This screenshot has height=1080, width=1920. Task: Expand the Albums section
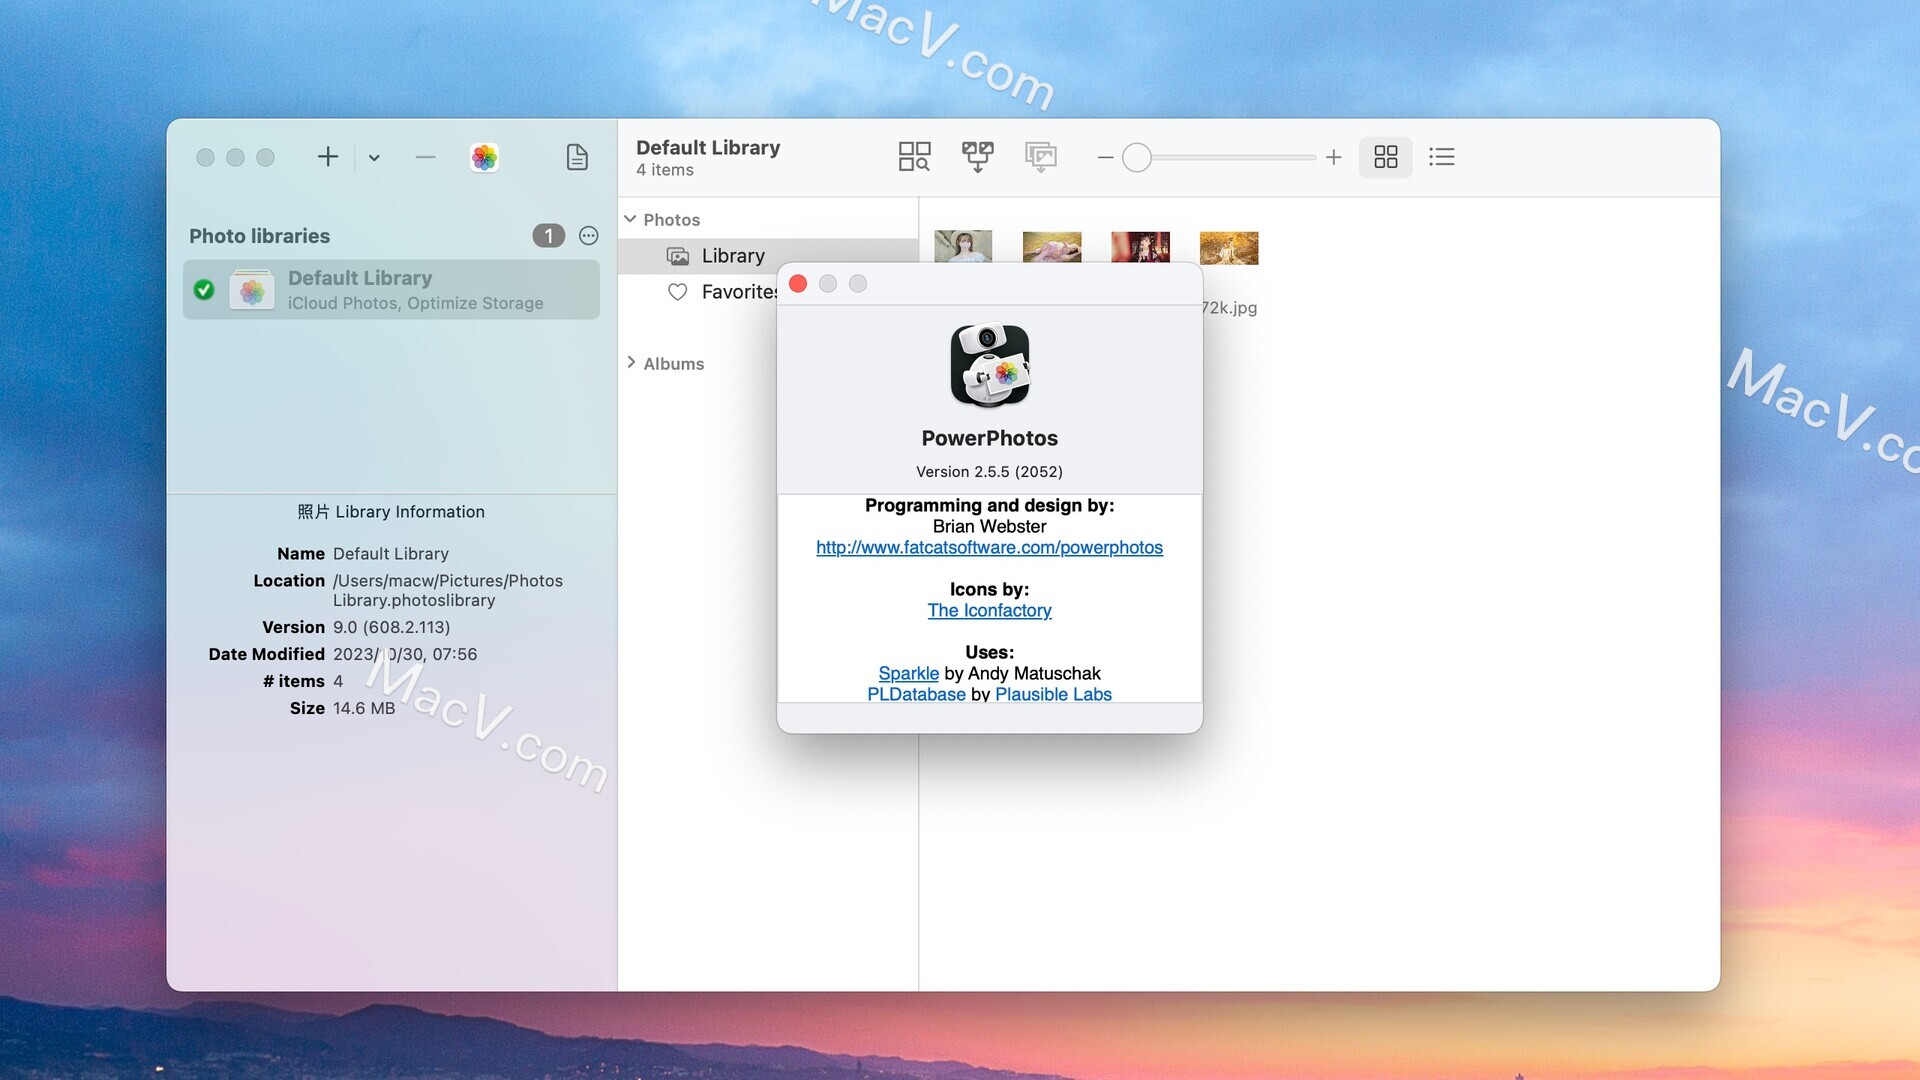tap(631, 363)
